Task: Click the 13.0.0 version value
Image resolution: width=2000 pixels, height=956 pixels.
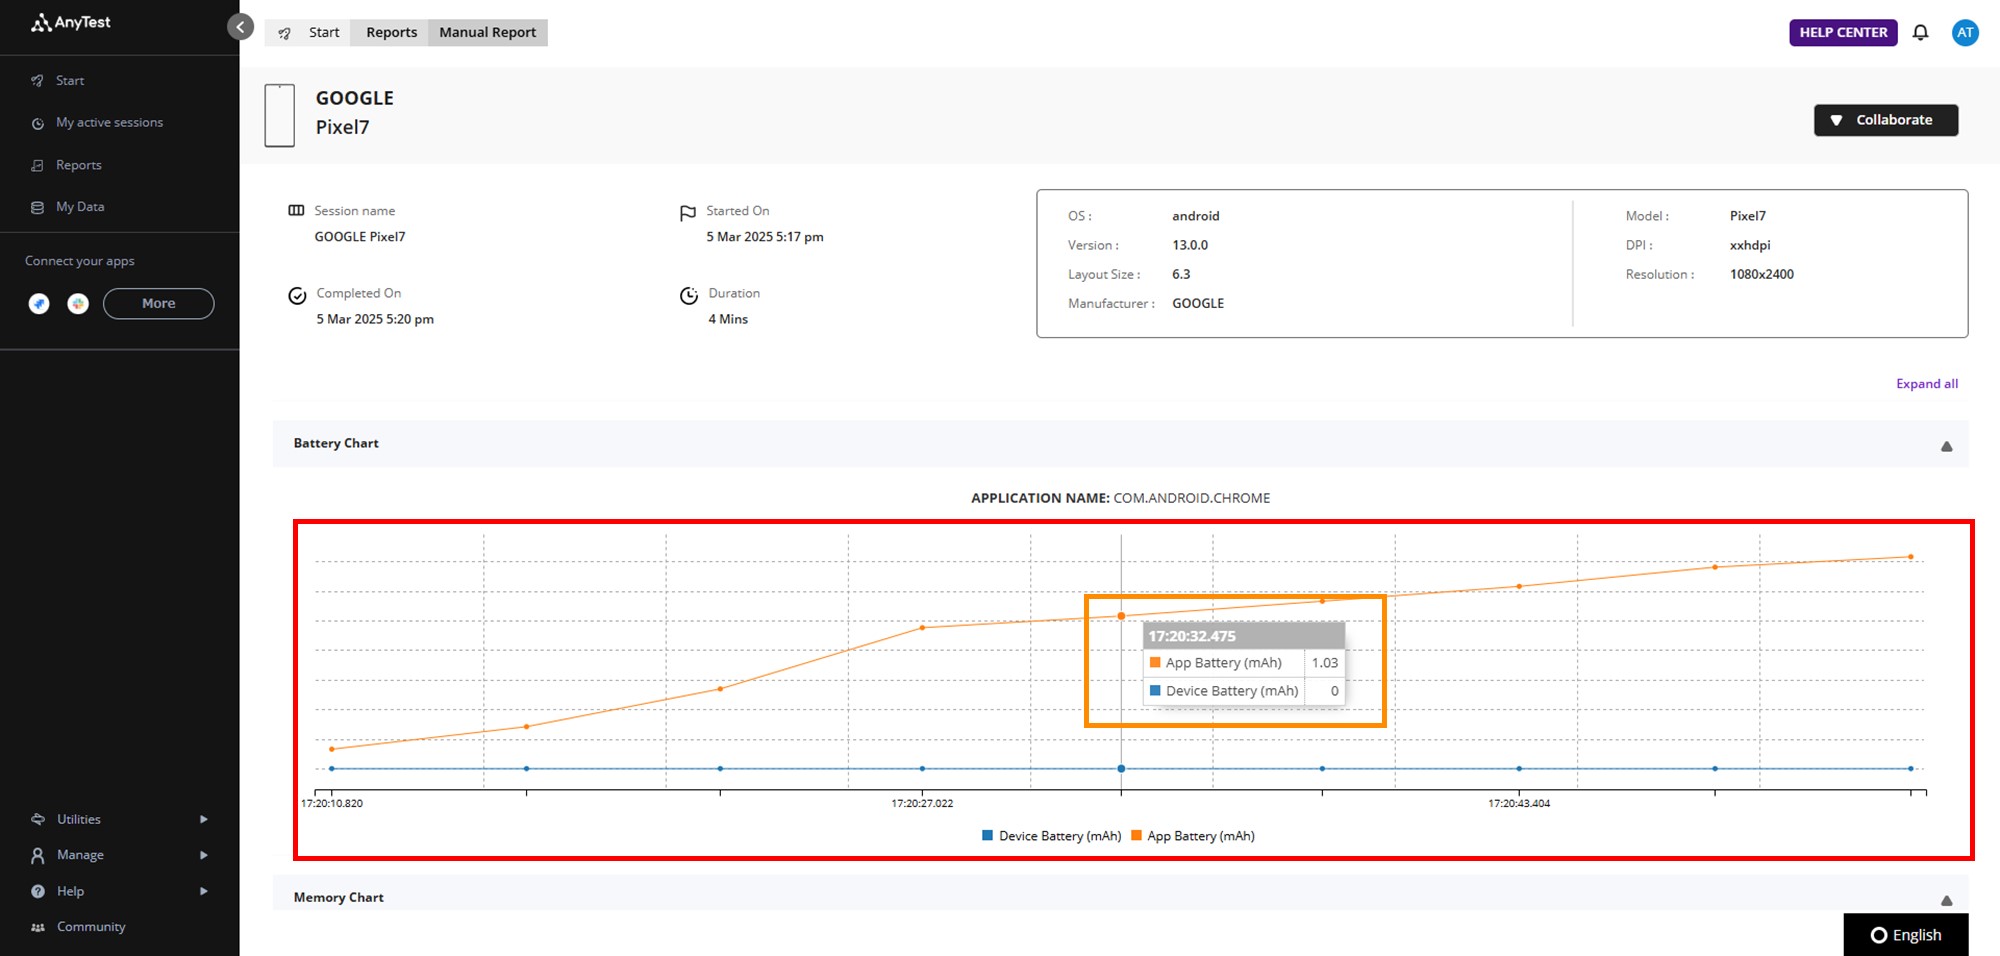Action: (1190, 245)
